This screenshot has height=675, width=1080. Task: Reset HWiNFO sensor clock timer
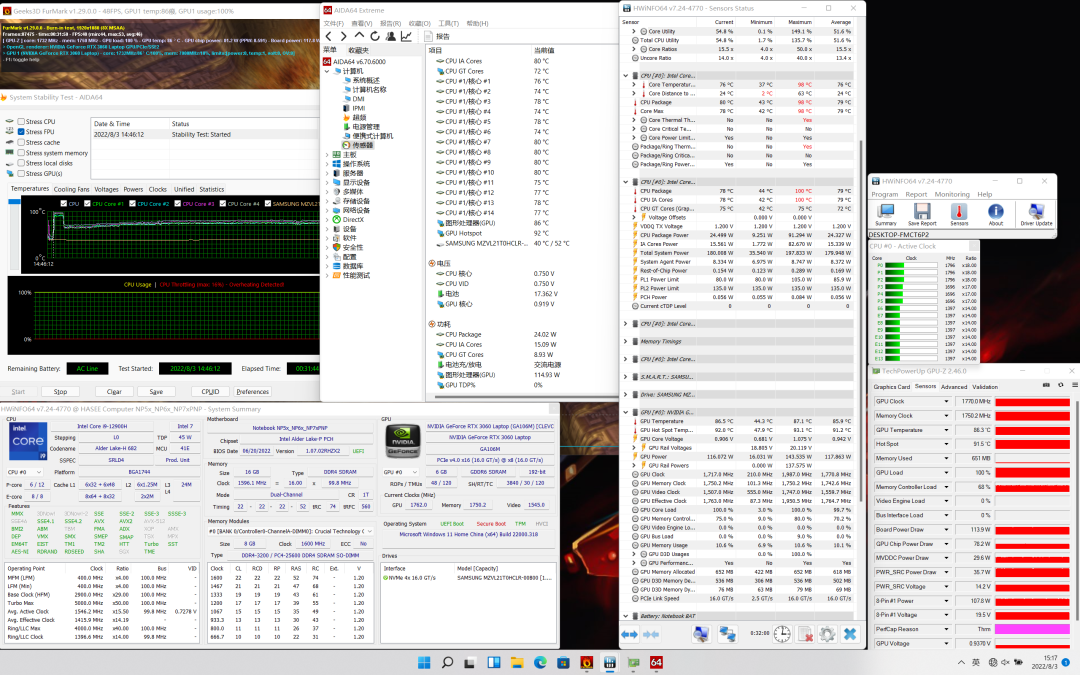[x=782, y=634]
